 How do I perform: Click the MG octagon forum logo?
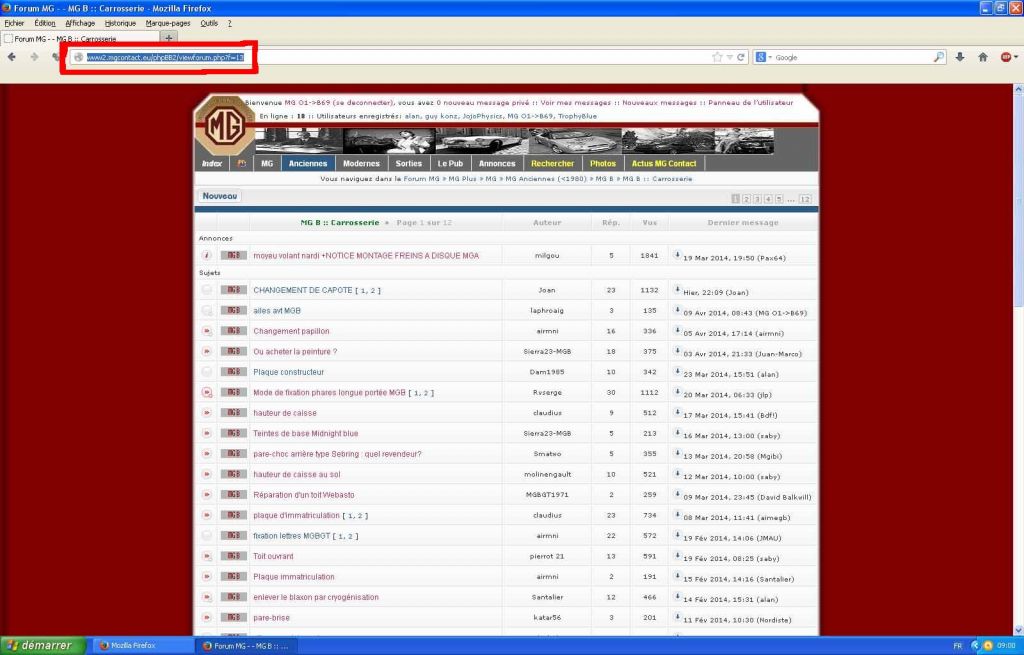(x=225, y=126)
